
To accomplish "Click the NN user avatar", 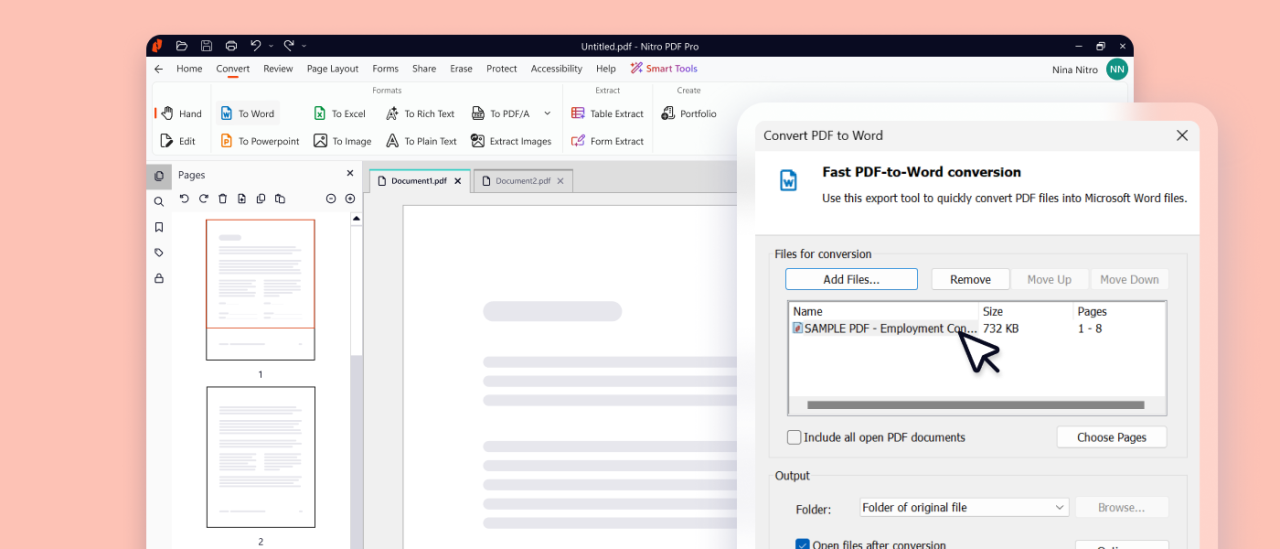I will coord(1117,69).
